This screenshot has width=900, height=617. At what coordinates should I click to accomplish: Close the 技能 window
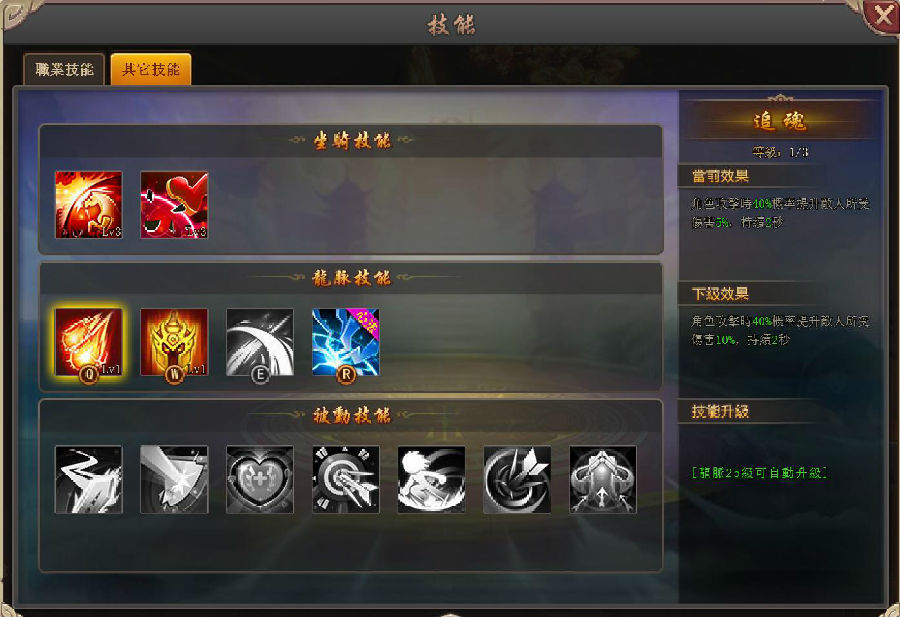pos(883,16)
